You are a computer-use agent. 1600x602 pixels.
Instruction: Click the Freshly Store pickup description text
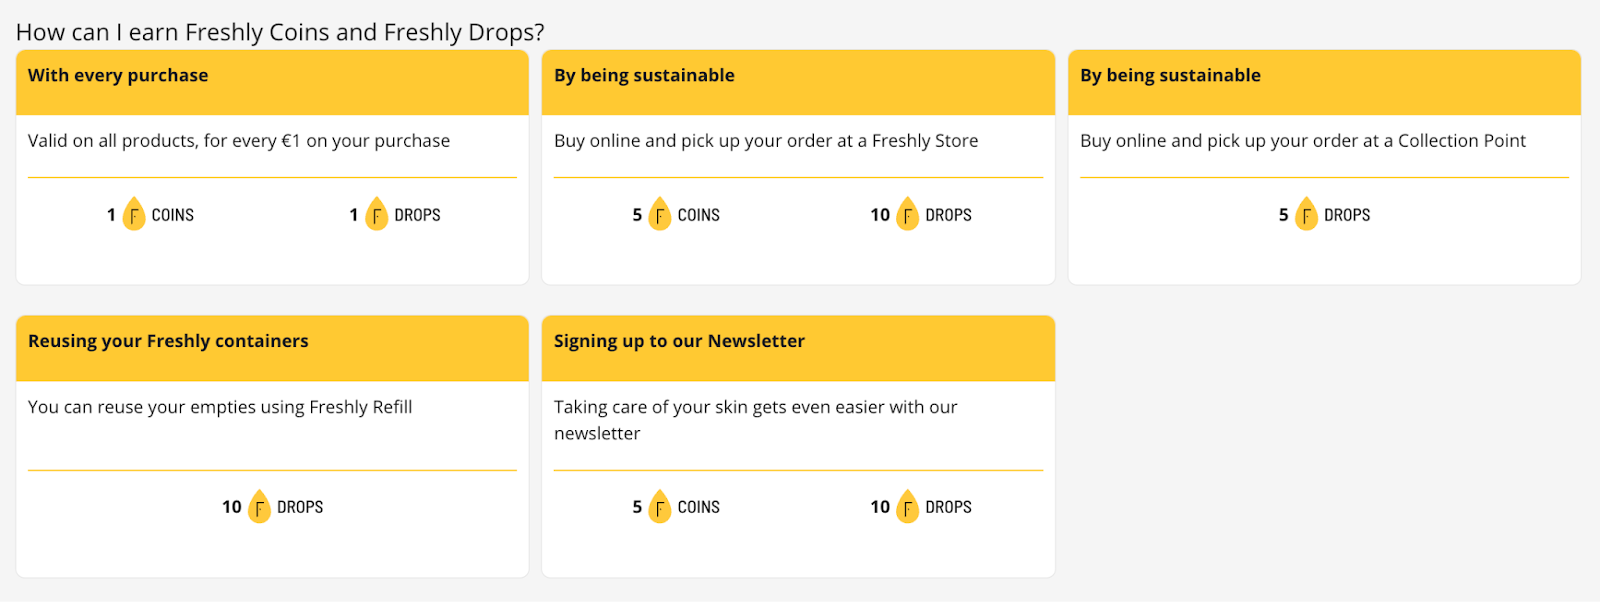point(766,141)
